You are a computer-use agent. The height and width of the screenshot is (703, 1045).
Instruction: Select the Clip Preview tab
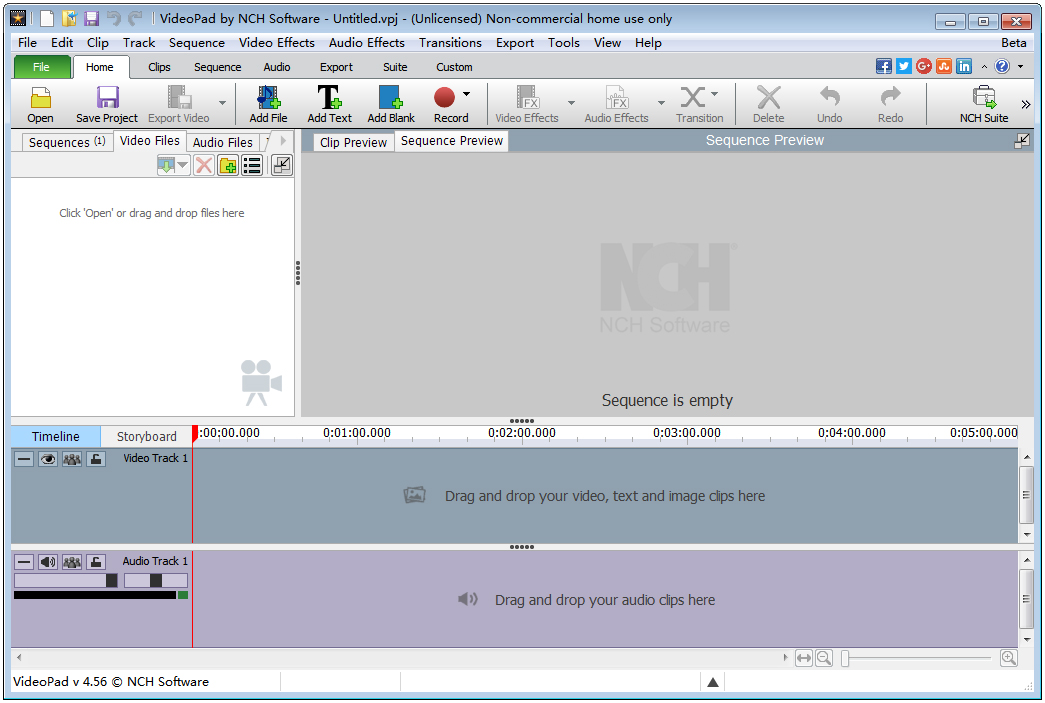pyautogui.click(x=353, y=142)
